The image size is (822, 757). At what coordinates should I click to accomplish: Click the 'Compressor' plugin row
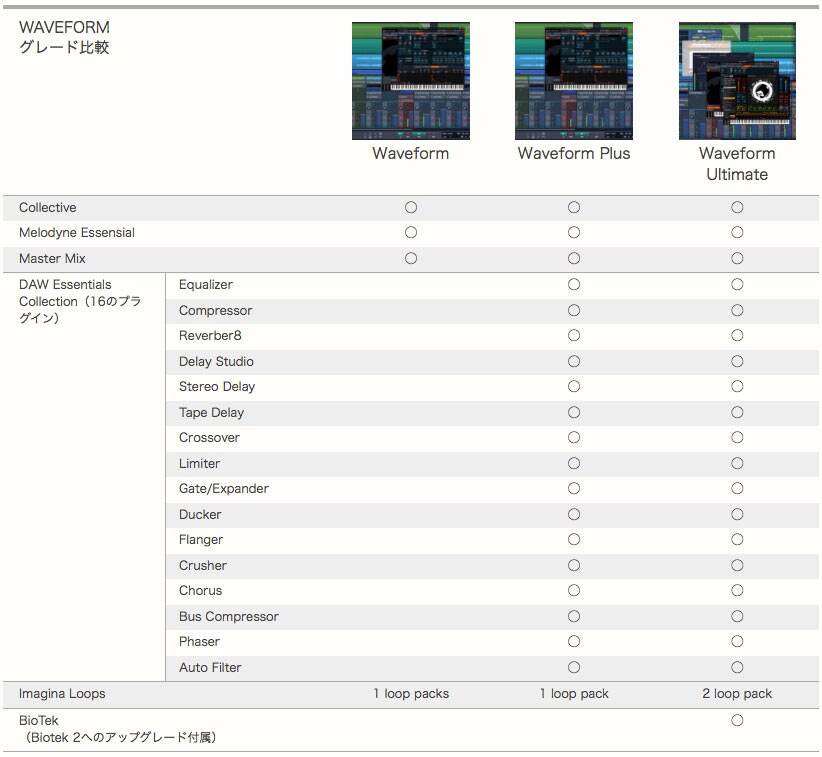(x=492, y=310)
